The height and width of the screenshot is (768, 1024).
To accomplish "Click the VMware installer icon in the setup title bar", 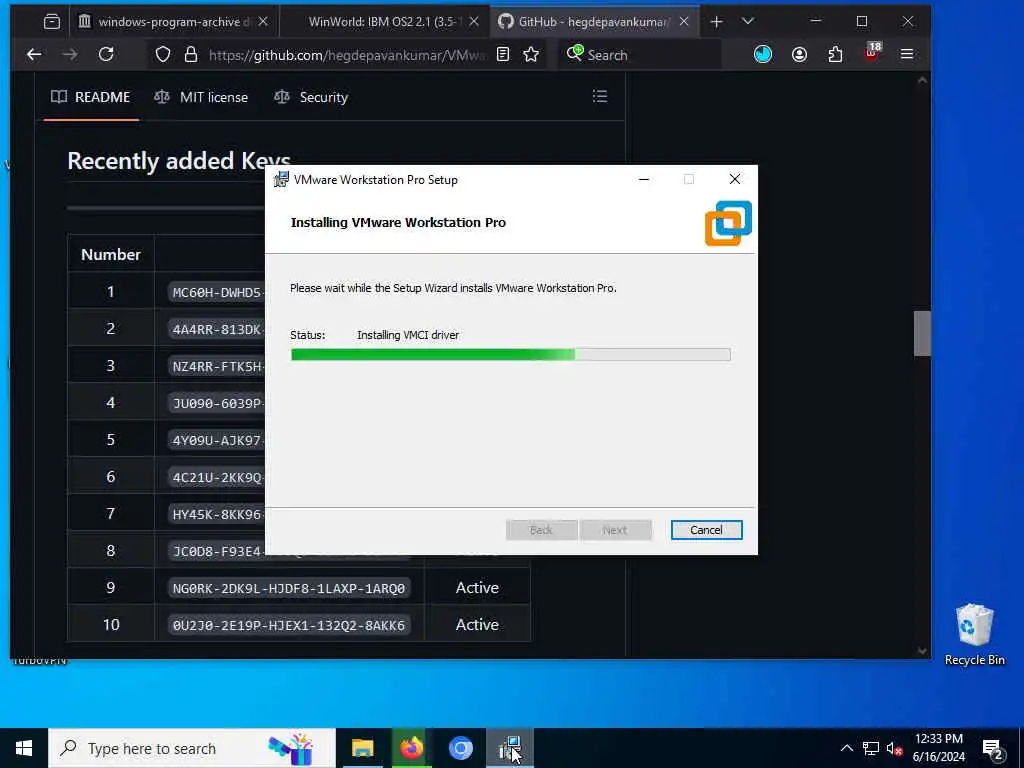I will 281,180.
